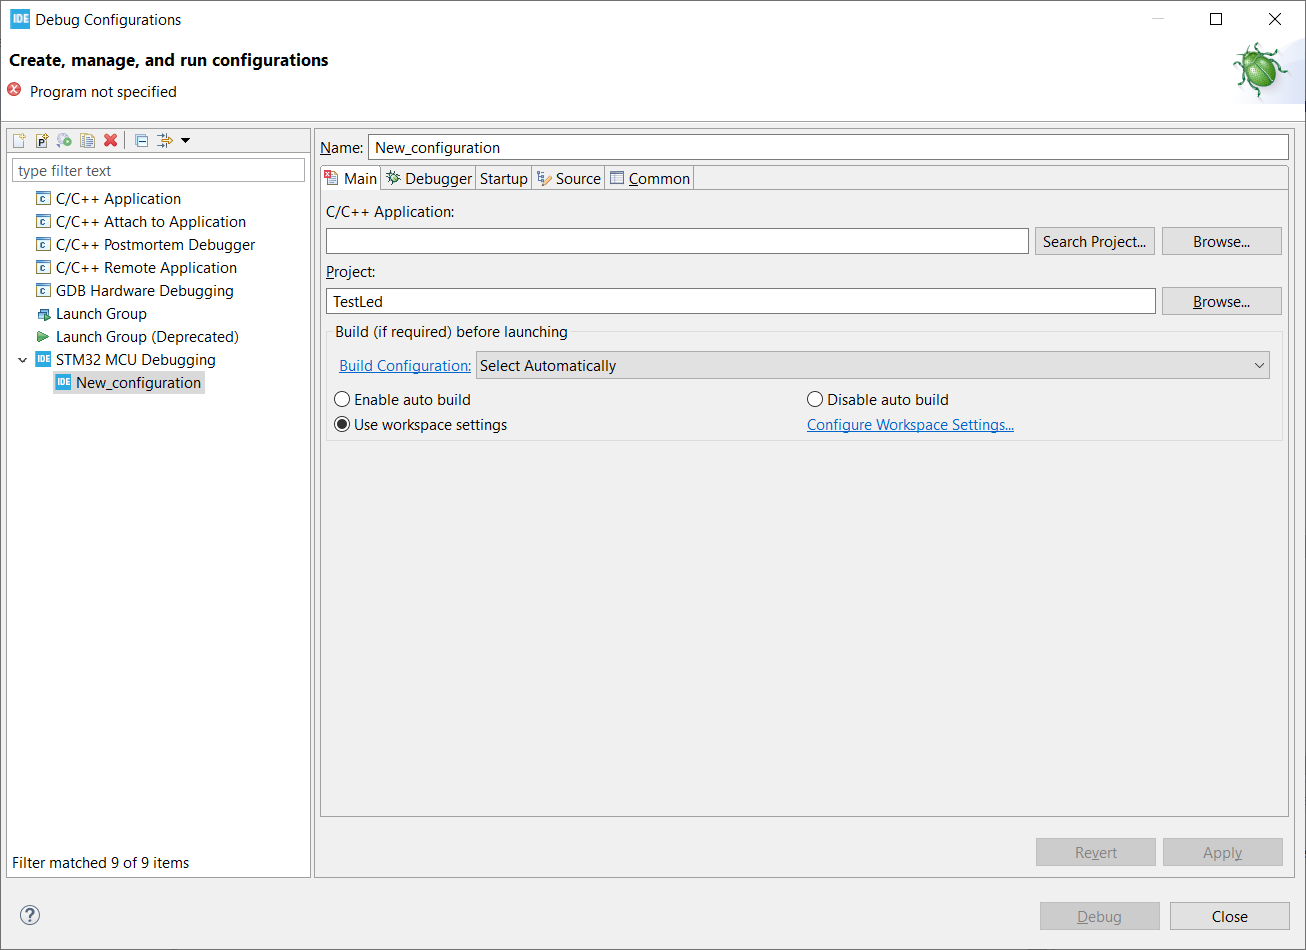Click the Launch Group icon
Image resolution: width=1306 pixels, height=950 pixels.
(x=43, y=314)
